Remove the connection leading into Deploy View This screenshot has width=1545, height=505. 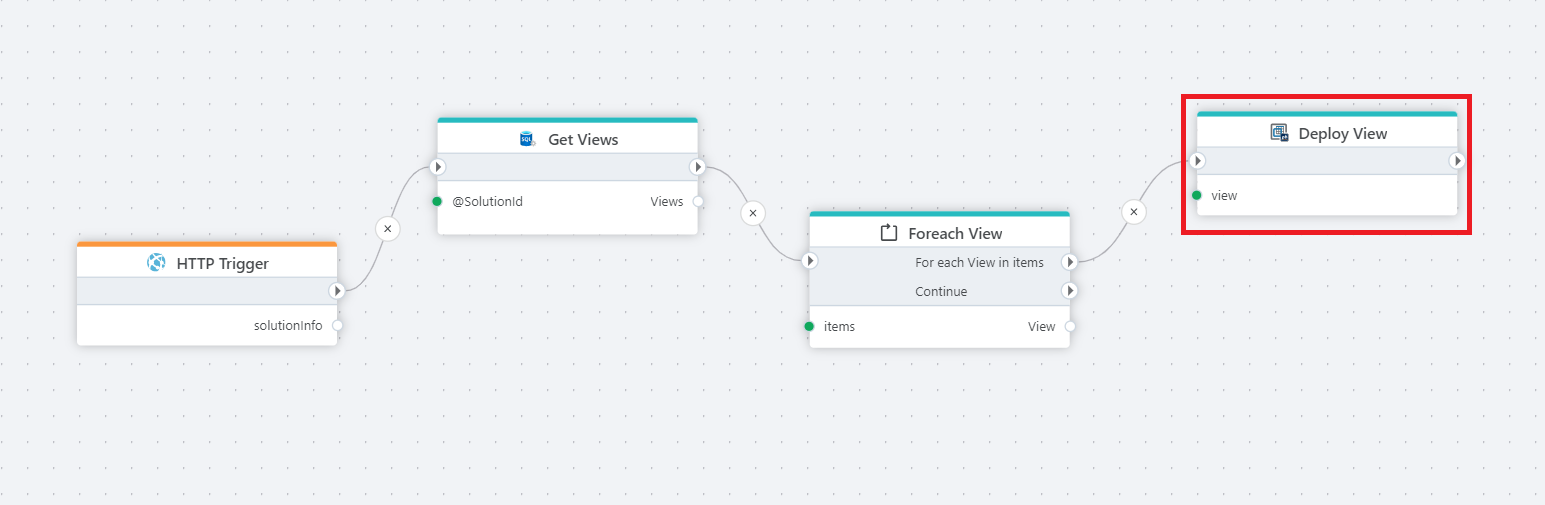(1133, 212)
